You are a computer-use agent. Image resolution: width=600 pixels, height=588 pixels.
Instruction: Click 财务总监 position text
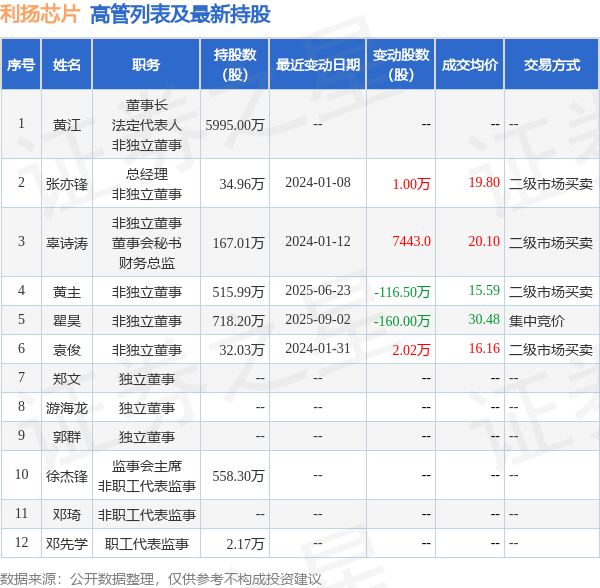click(x=147, y=263)
